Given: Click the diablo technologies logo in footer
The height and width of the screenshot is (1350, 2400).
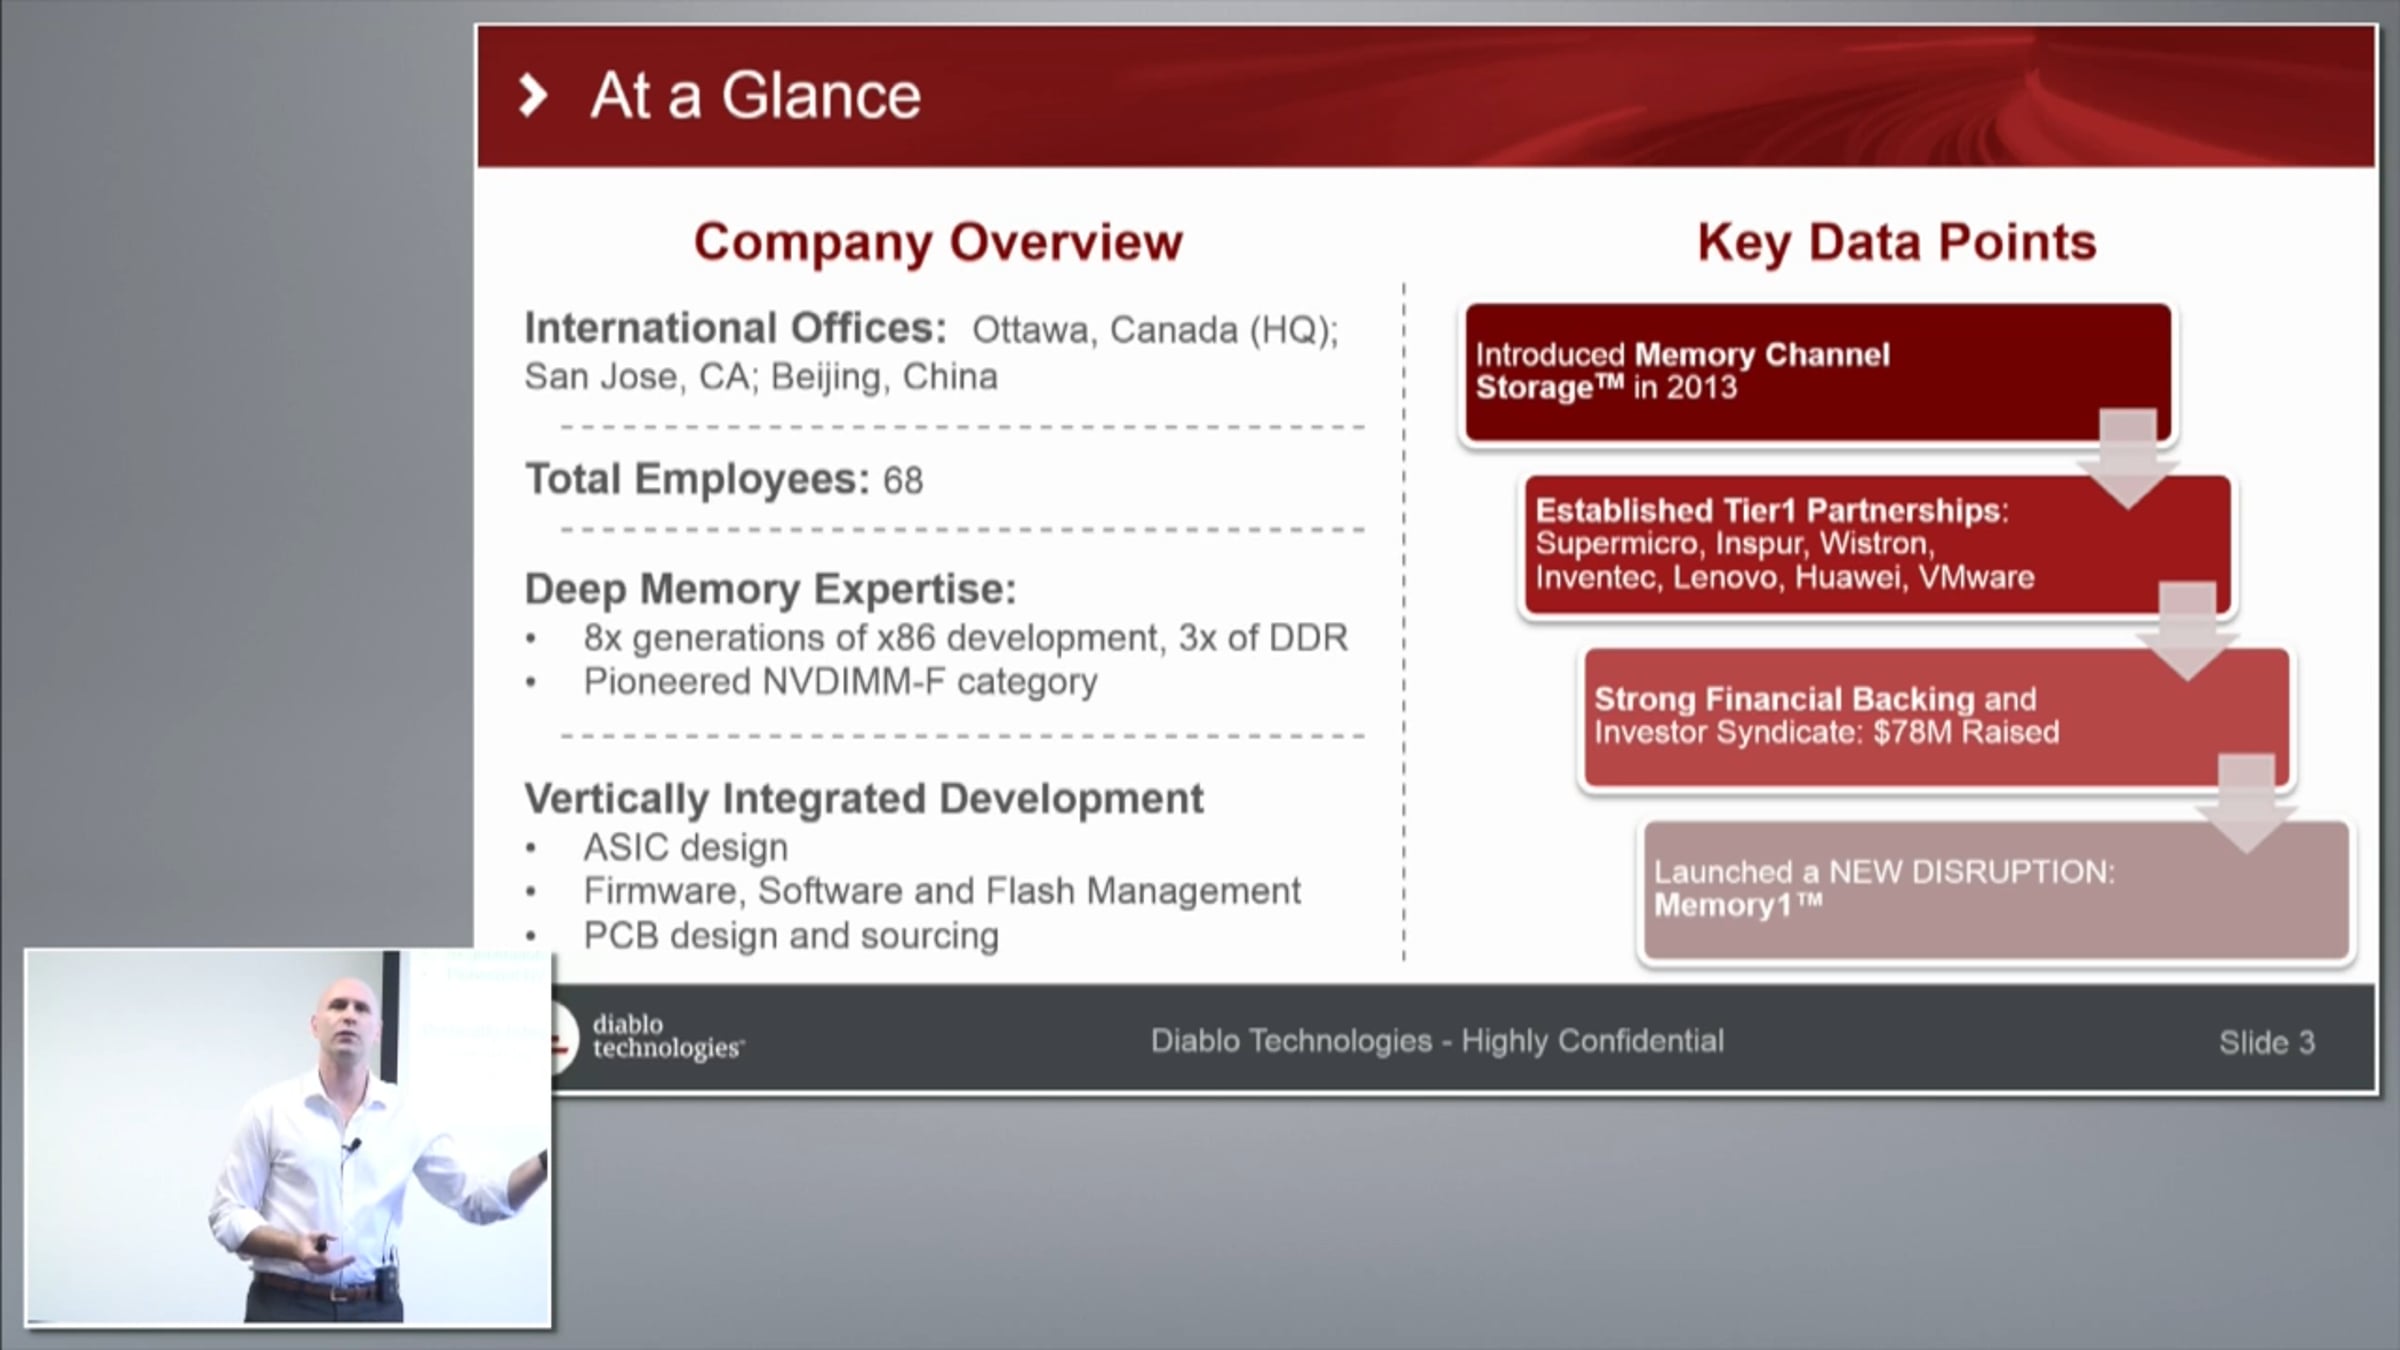Looking at the screenshot, I should tap(648, 1038).
